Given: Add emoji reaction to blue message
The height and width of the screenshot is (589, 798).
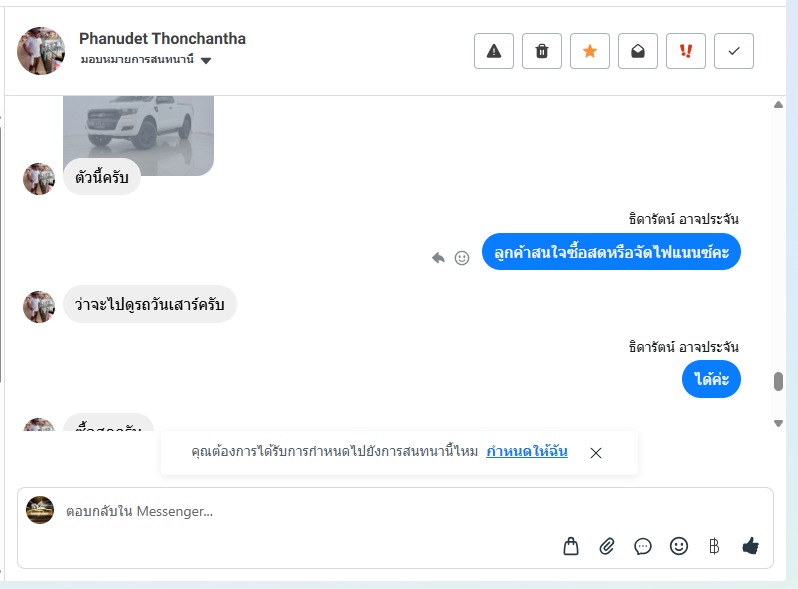Looking at the screenshot, I should (462, 258).
